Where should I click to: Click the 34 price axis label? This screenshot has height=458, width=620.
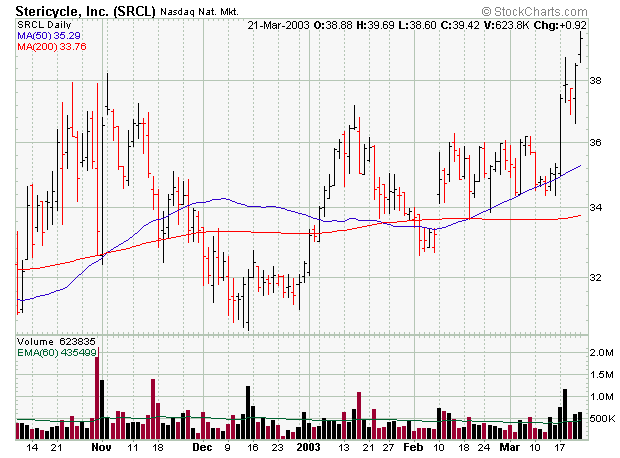[x=595, y=207]
